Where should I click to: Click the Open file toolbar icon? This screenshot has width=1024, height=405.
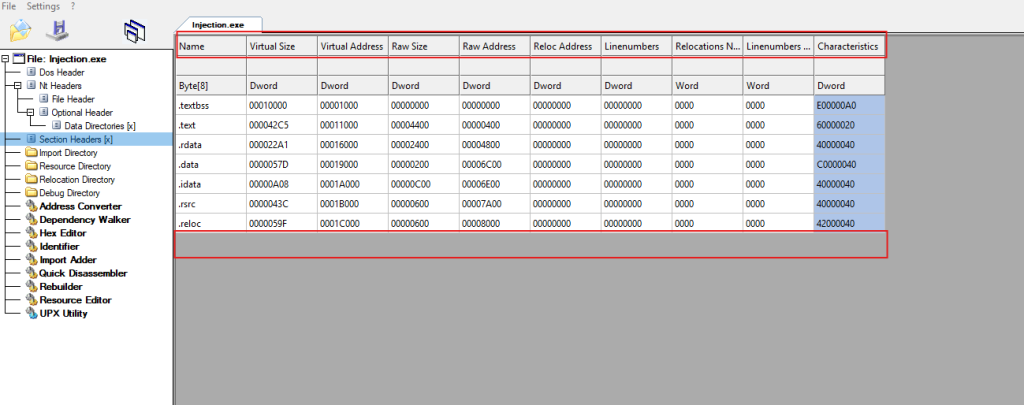(x=20, y=31)
